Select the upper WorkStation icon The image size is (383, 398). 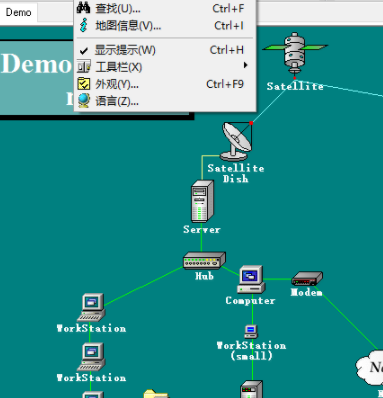click(92, 307)
